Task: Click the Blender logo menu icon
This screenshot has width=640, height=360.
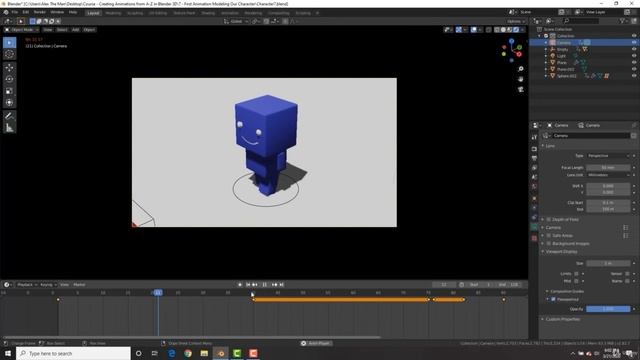Action: (6, 12)
